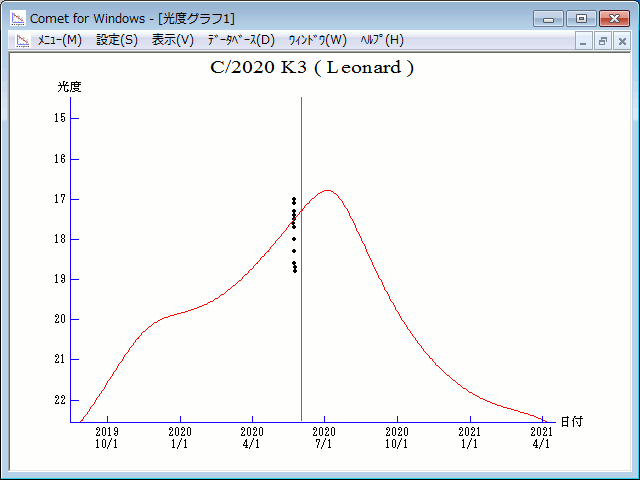Click the document icon in menu bar

tap(23, 40)
